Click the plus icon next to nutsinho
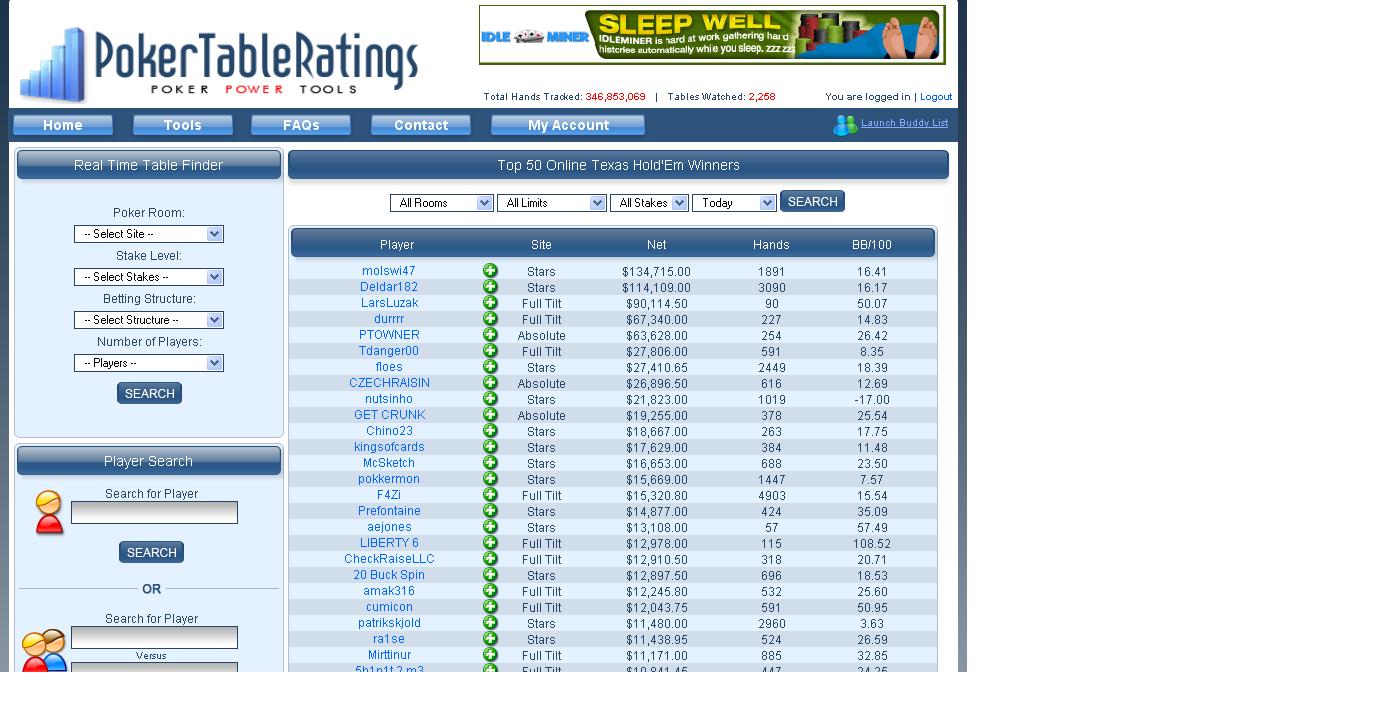The image size is (1378, 714). tap(490, 399)
